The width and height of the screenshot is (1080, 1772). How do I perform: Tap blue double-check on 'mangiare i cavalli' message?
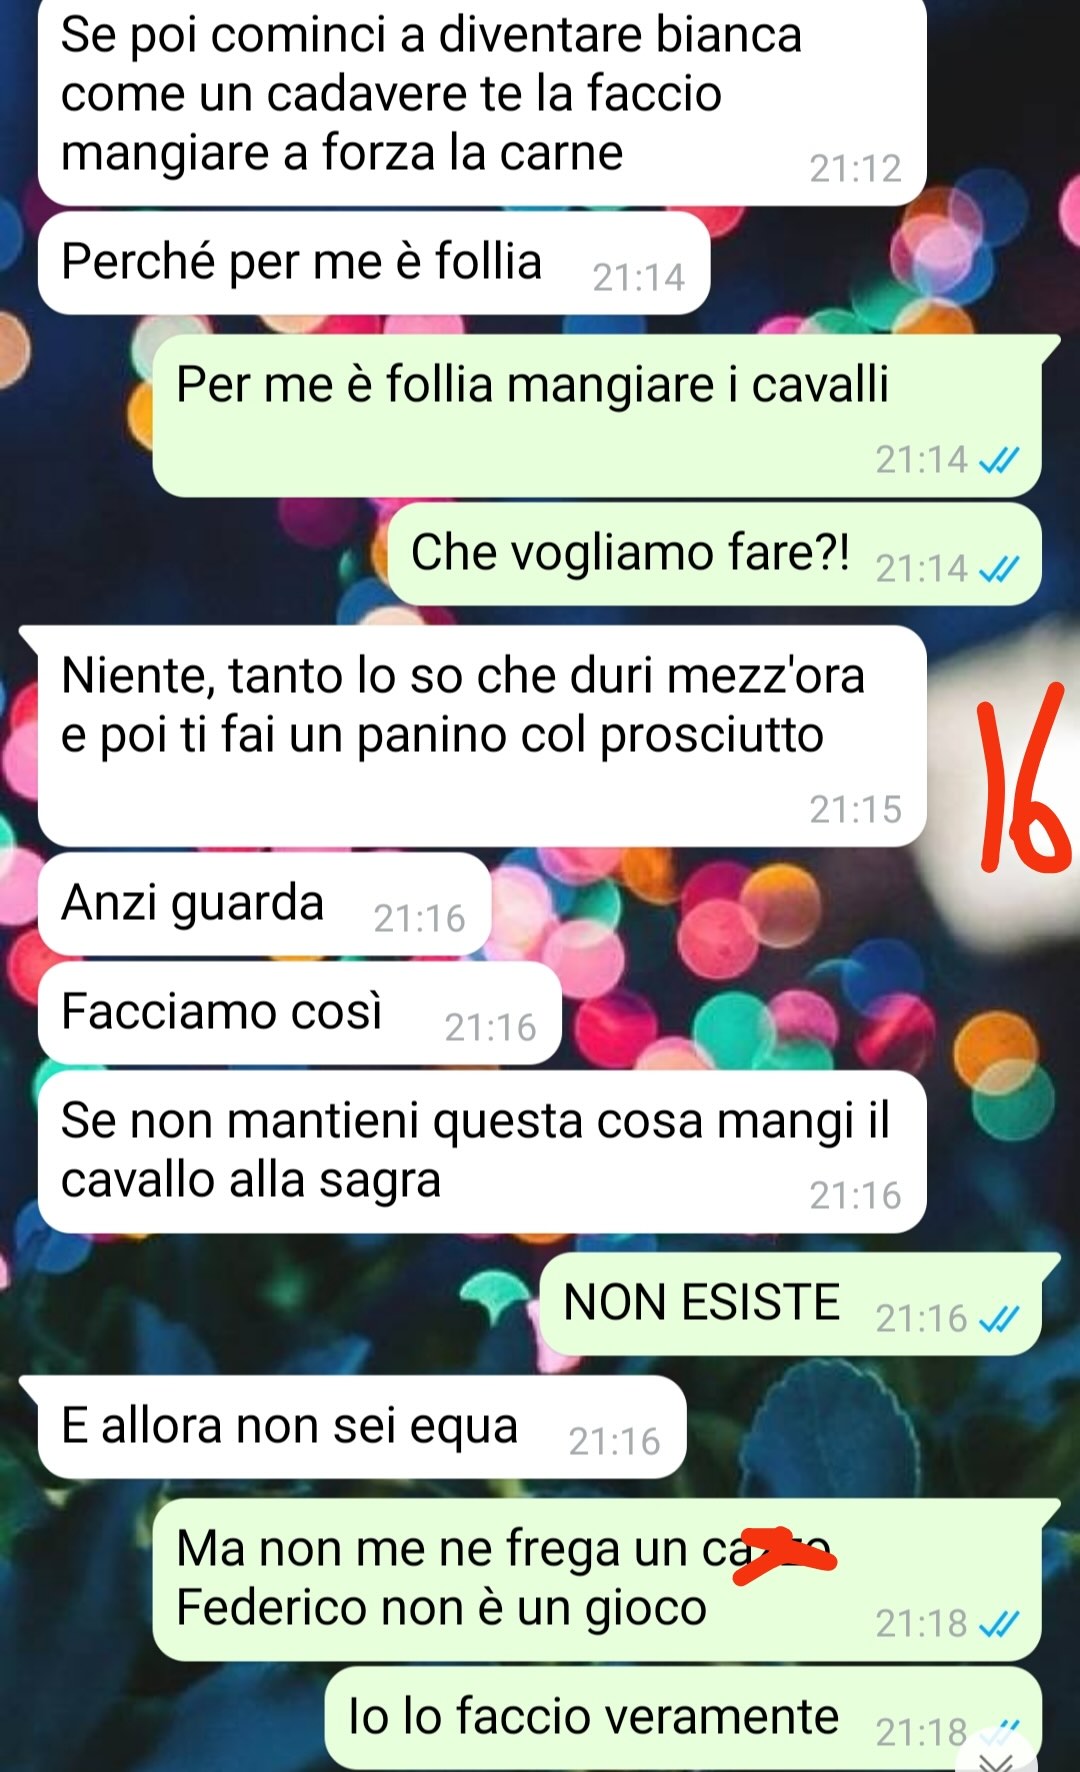coord(998,460)
